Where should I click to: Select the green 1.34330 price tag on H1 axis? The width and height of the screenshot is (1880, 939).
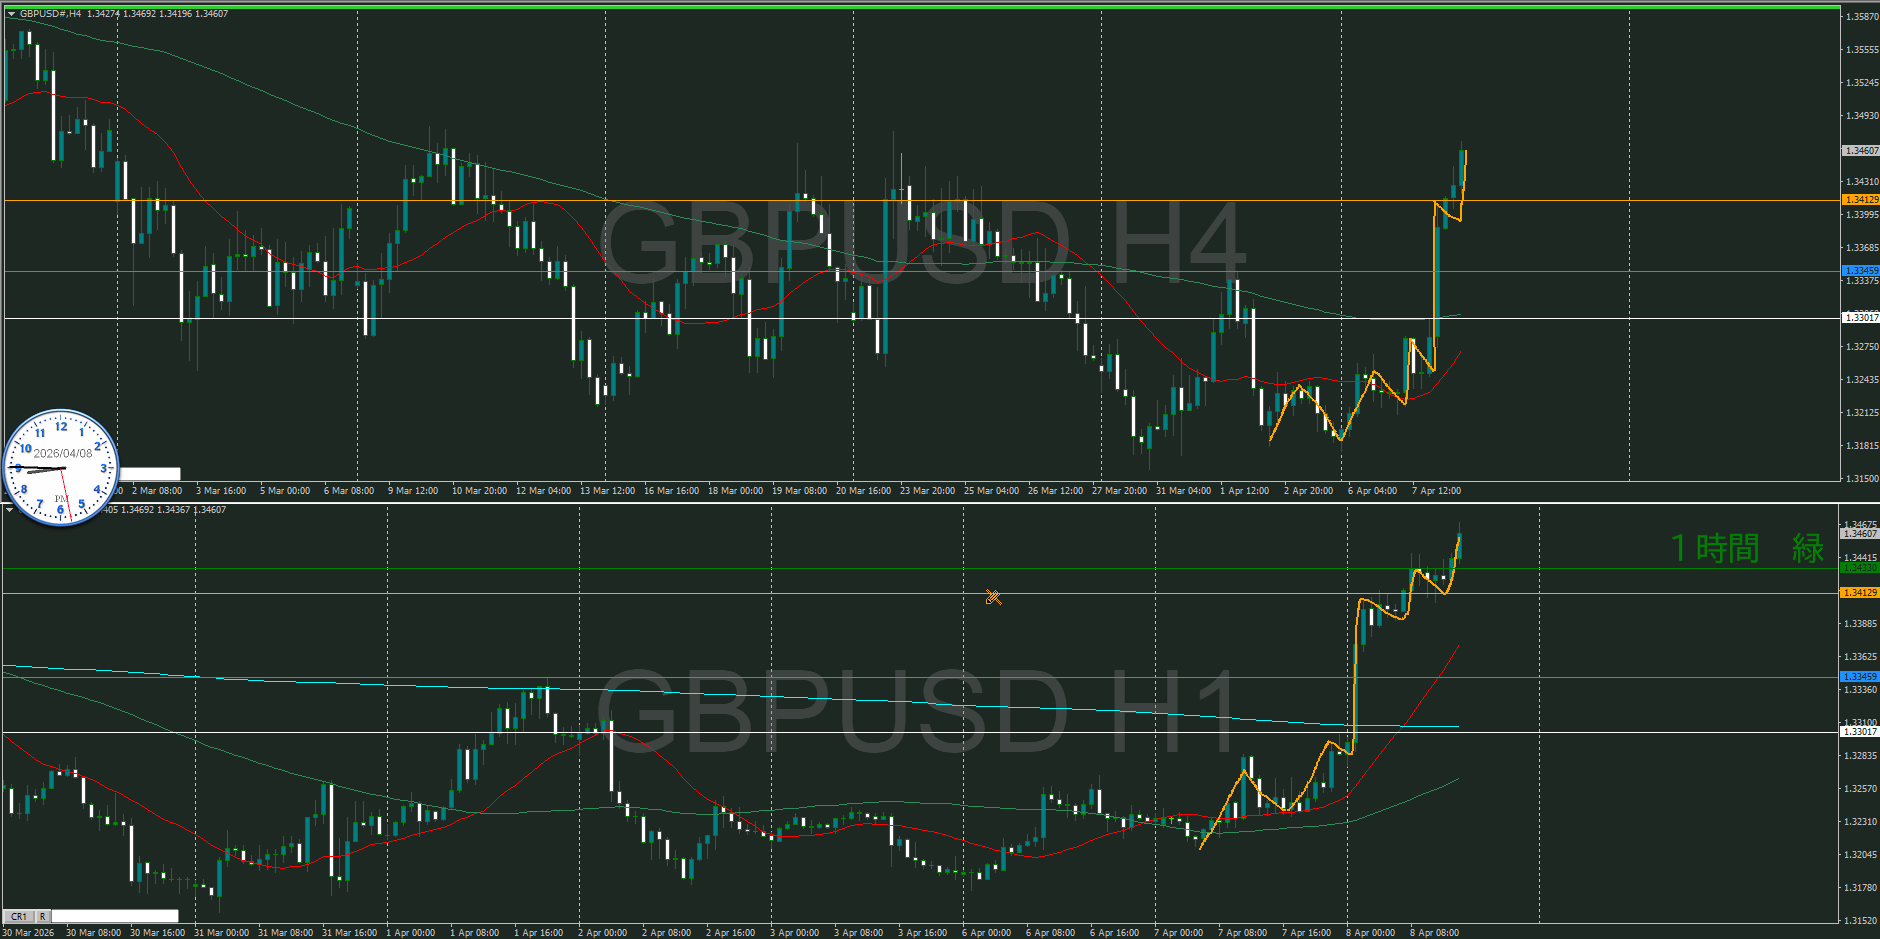(1860, 568)
